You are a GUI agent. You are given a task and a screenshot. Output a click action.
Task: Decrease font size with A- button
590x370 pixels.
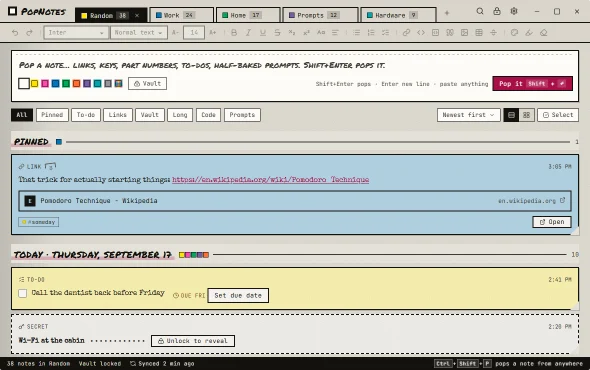[x=175, y=33]
